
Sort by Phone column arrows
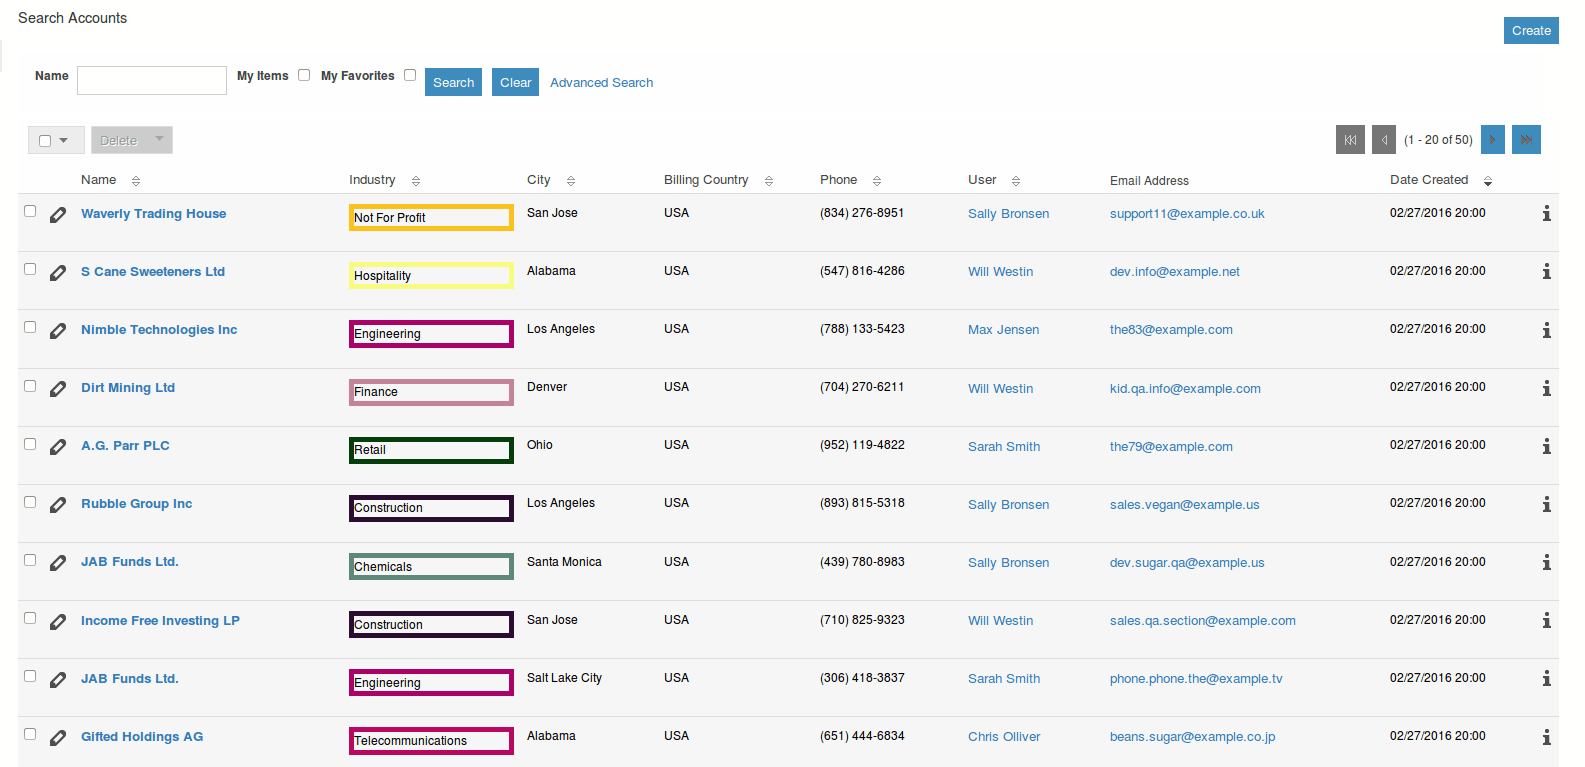(x=877, y=181)
